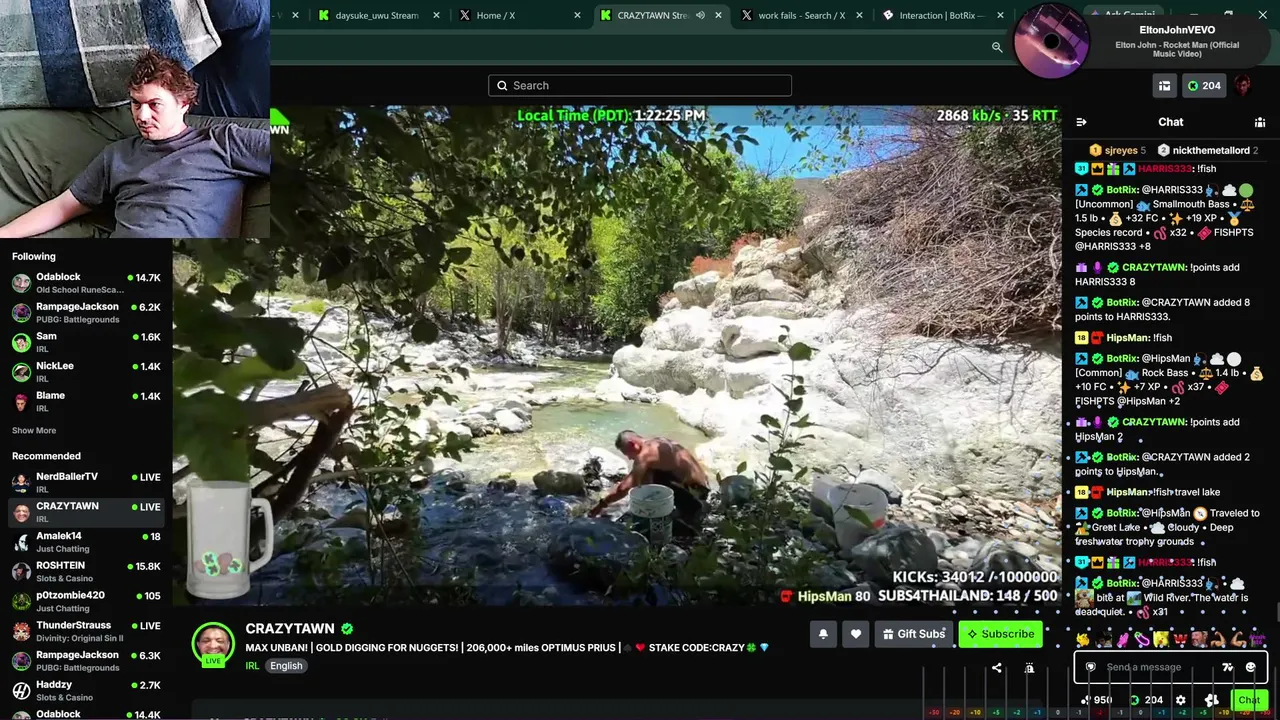Screen dimensions: 1280x720
Task: Open Blame's channel from the Following list
Action: 86,402
